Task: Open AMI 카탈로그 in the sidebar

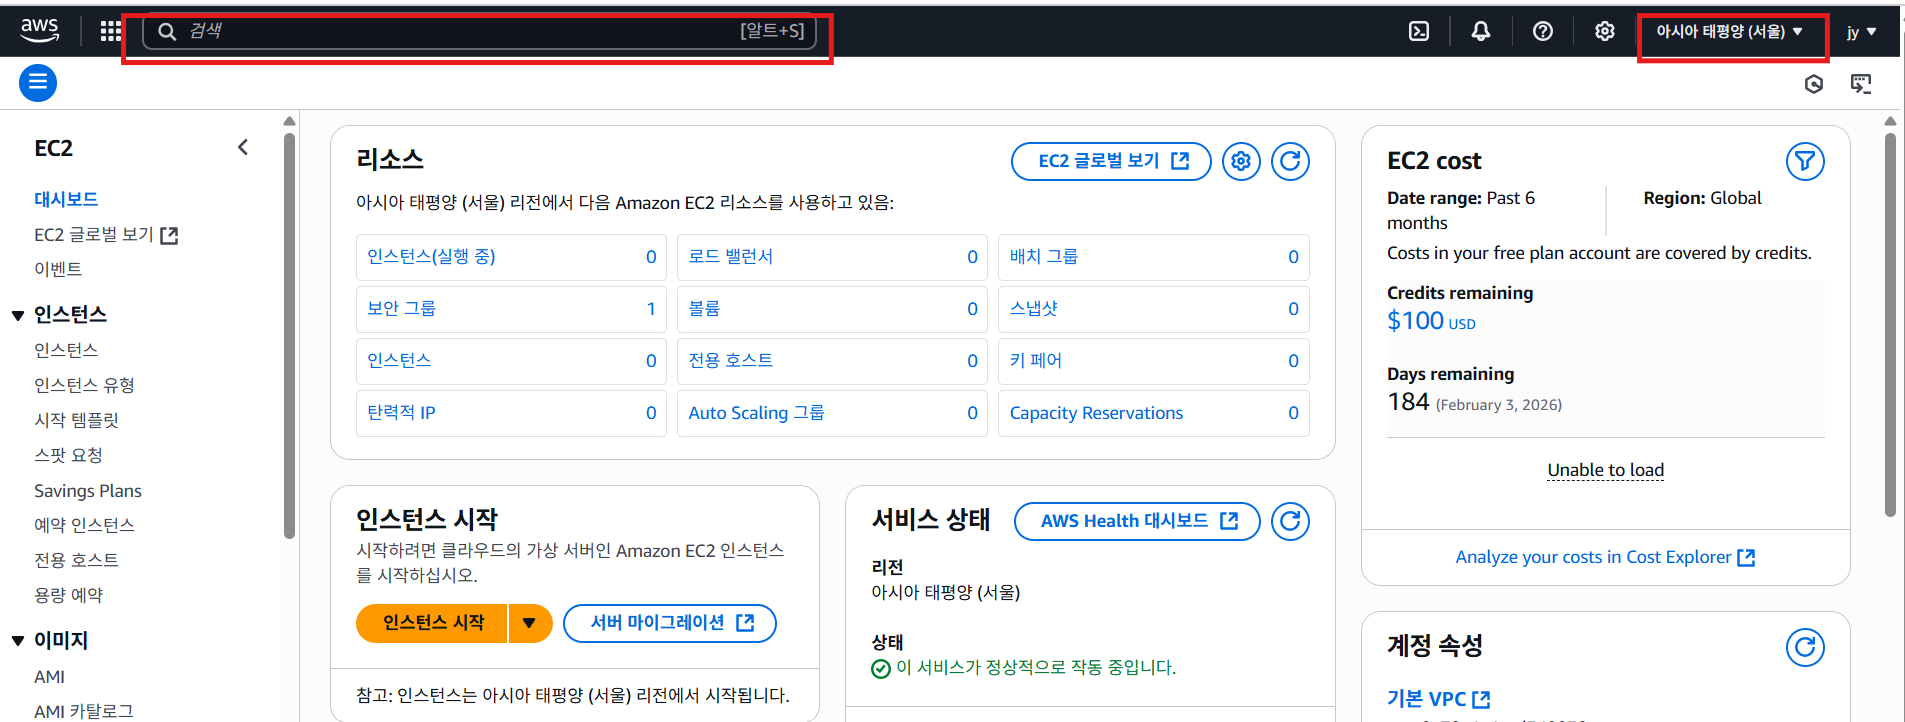Action: point(83,711)
